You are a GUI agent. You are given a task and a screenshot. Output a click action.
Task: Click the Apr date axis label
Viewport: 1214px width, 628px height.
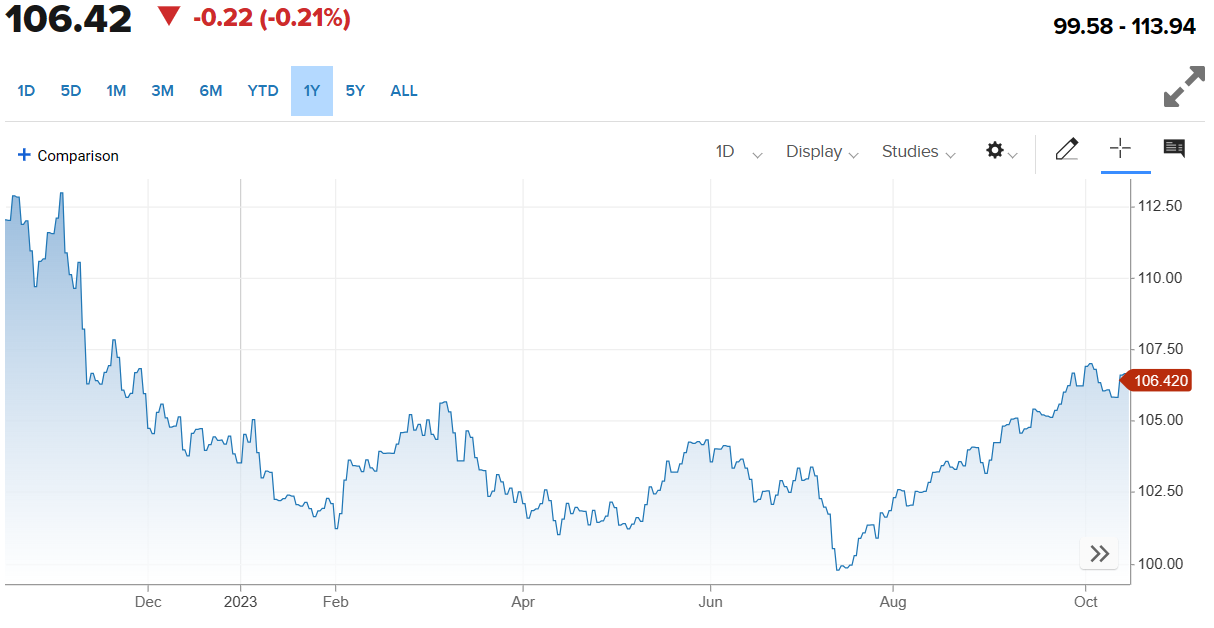[523, 601]
